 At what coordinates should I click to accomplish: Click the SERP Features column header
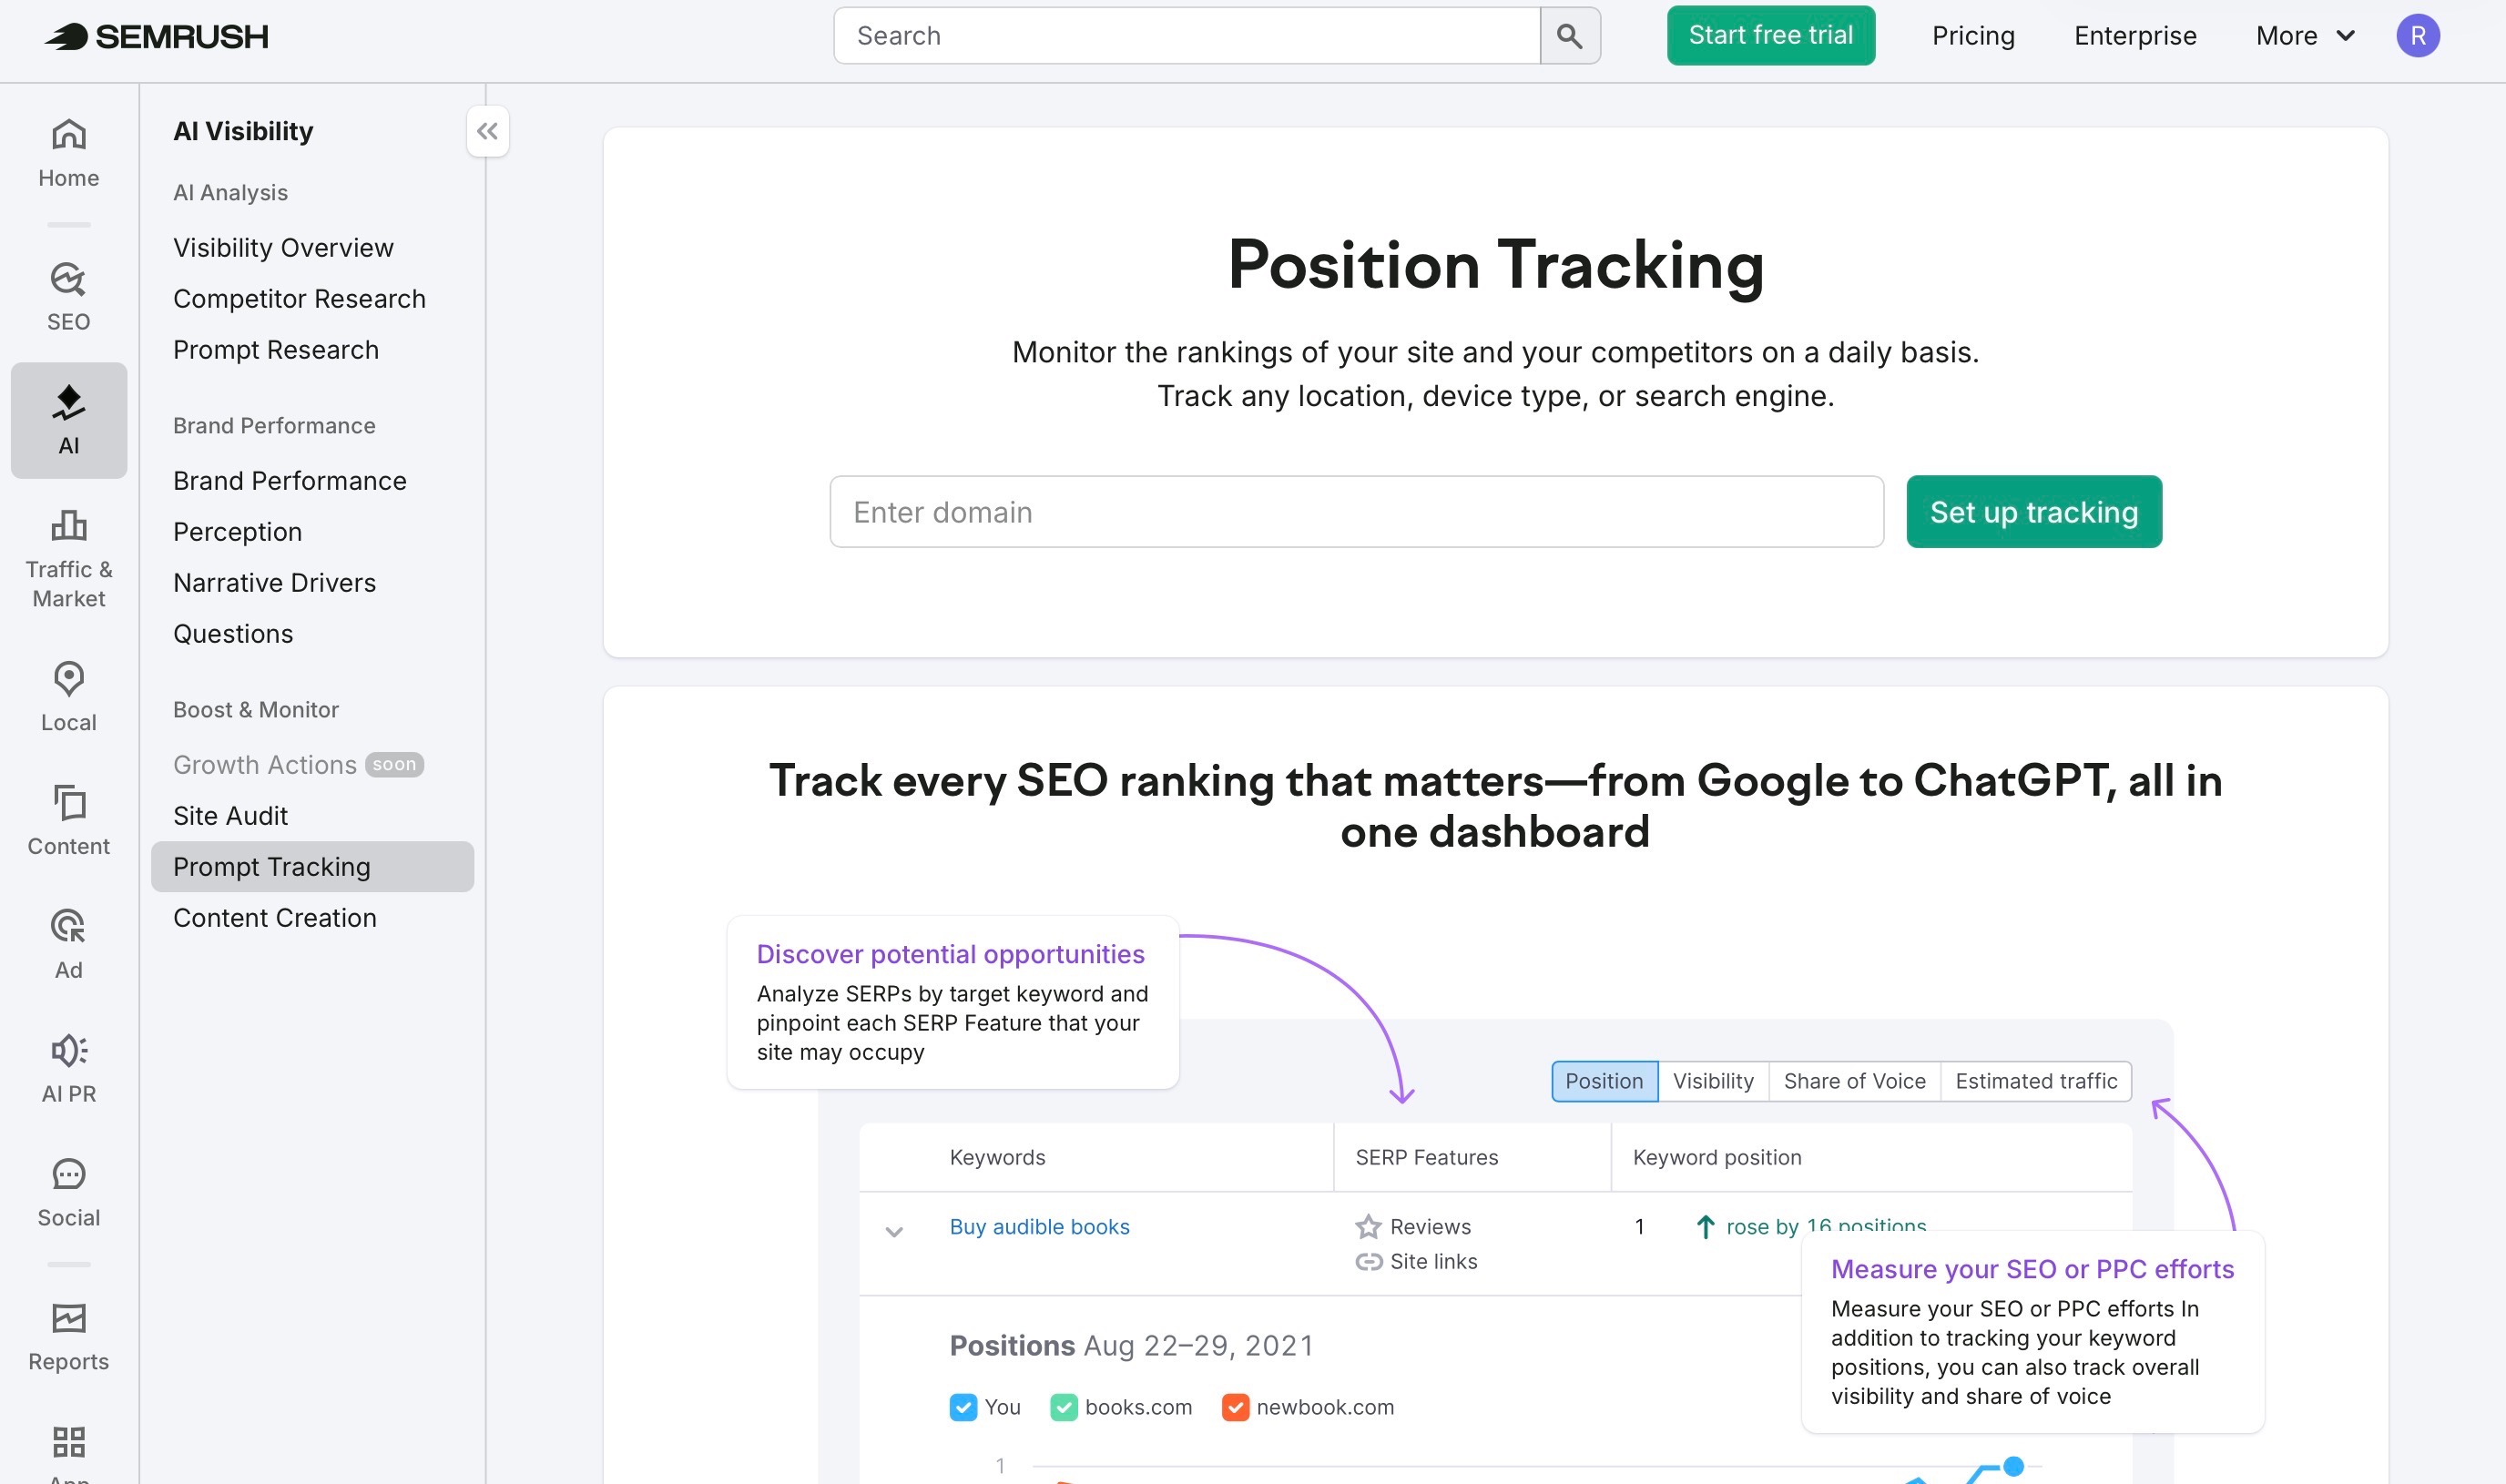pos(1426,1157)
